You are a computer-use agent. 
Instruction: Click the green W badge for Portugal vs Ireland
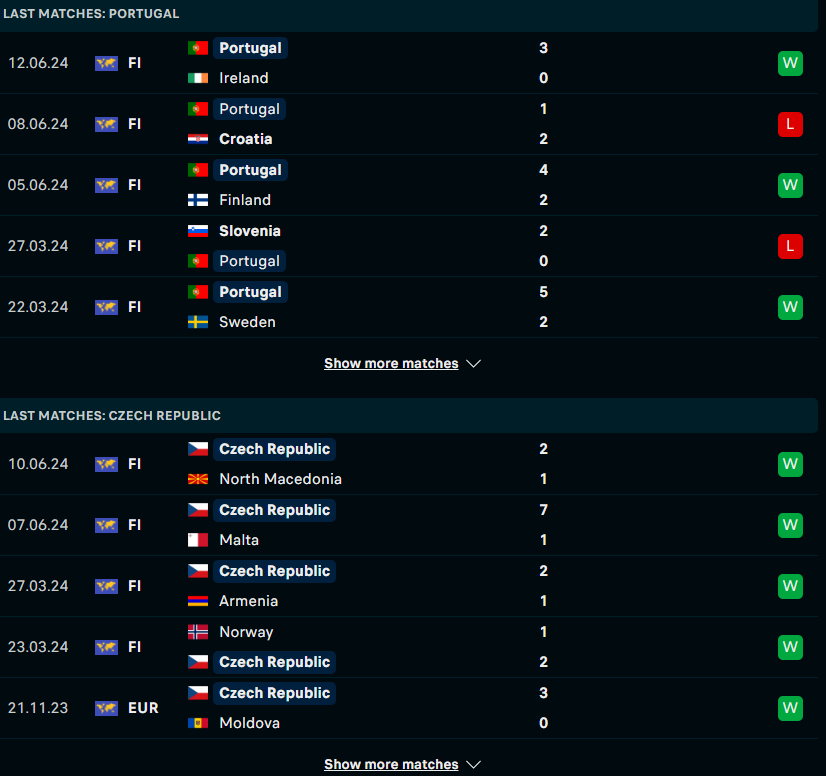[x=790, y=63]
